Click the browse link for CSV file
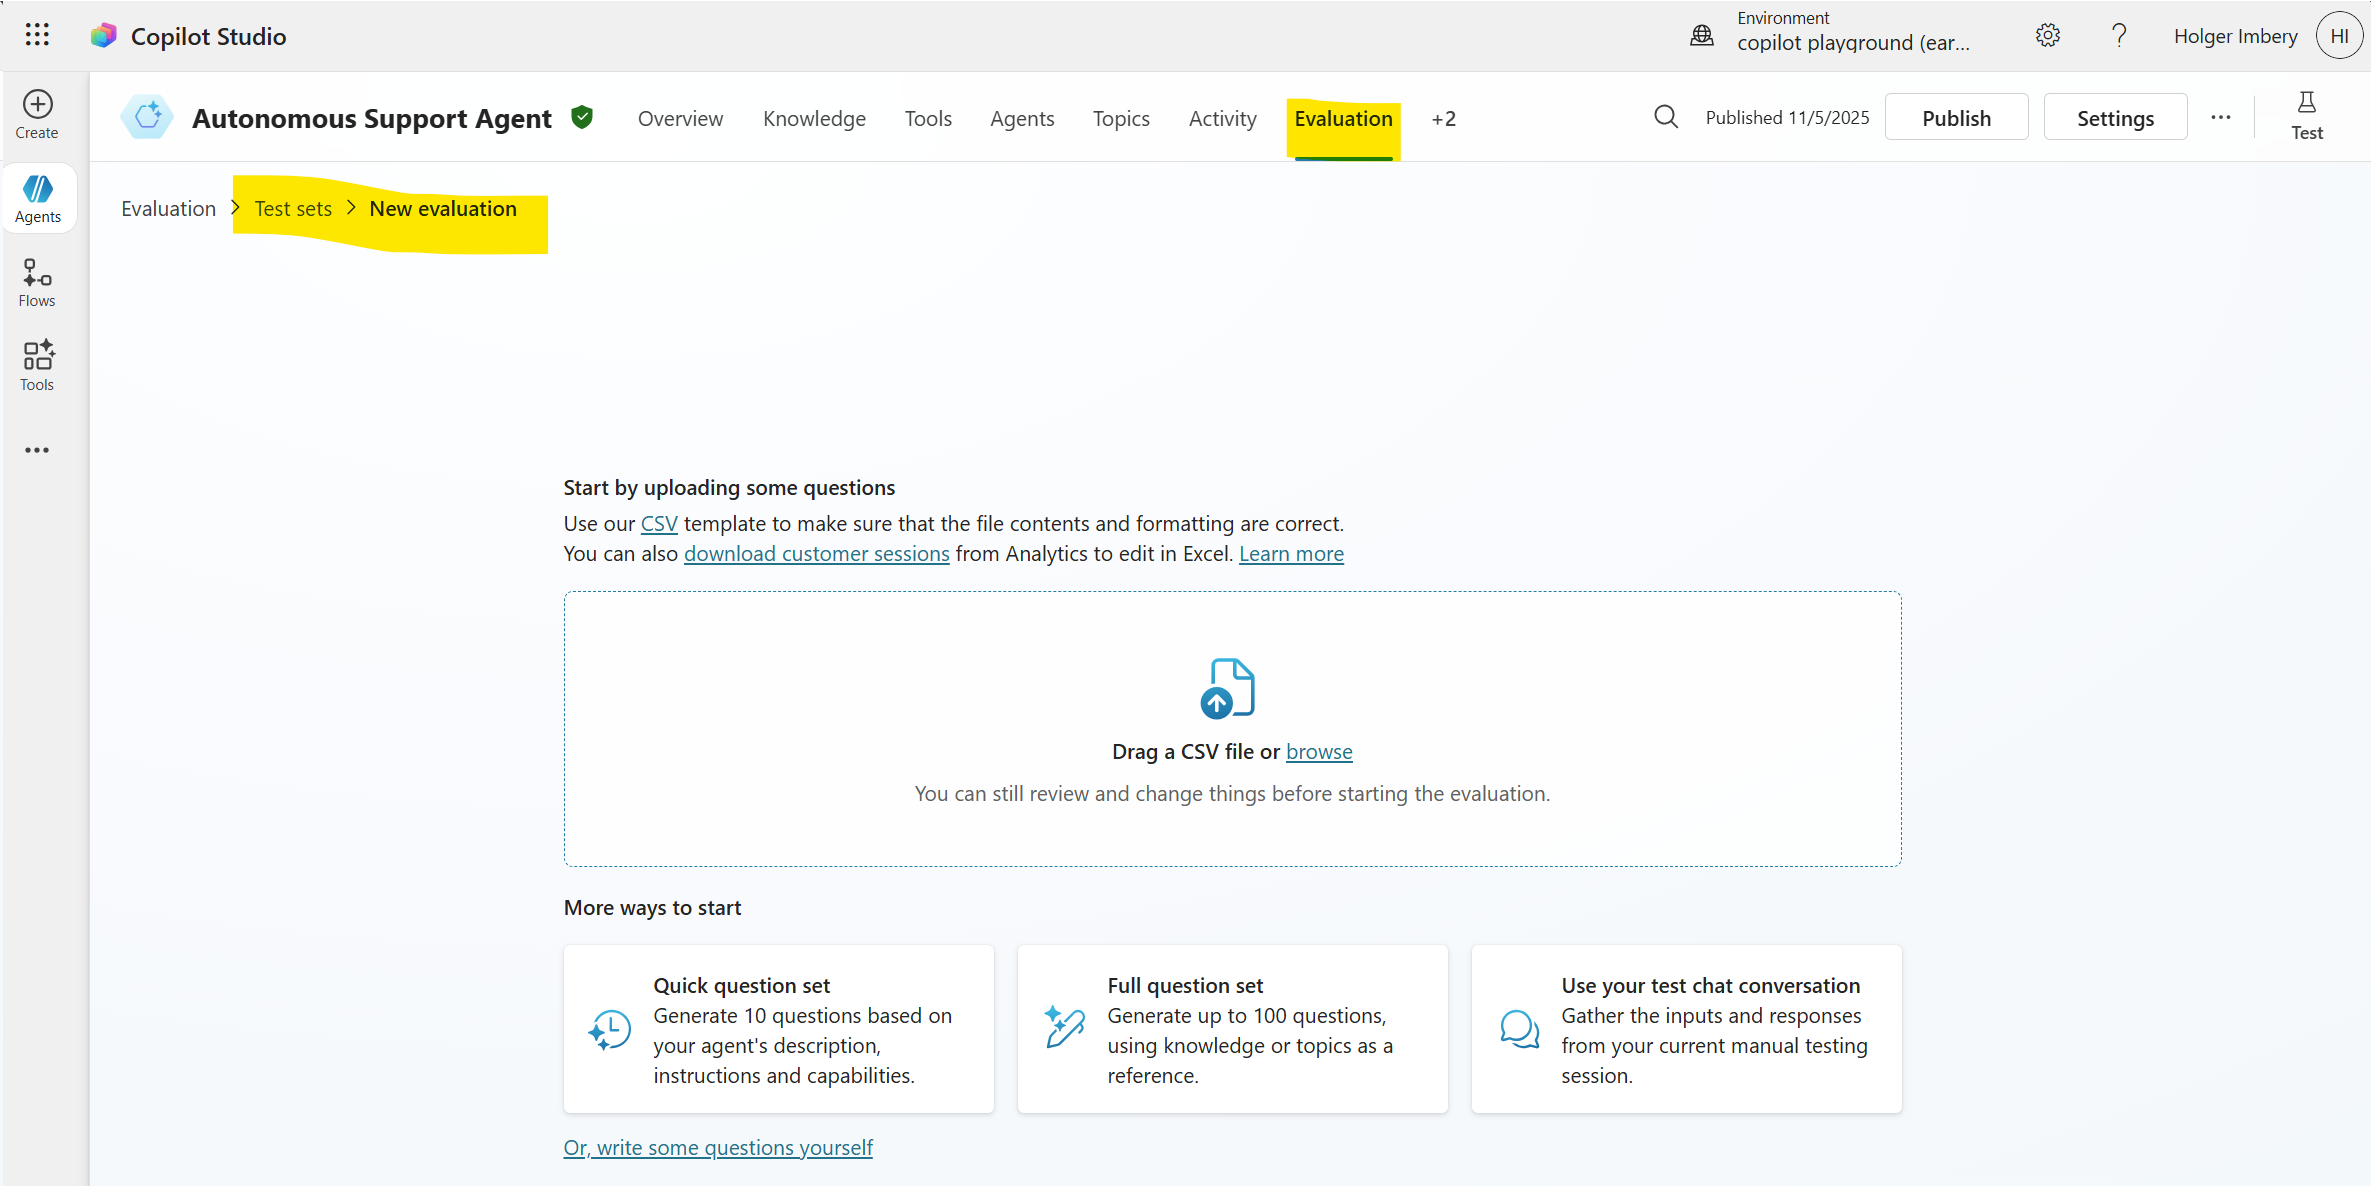2371x1186 pixels. pyautogui.click(x=1318, y=751)
